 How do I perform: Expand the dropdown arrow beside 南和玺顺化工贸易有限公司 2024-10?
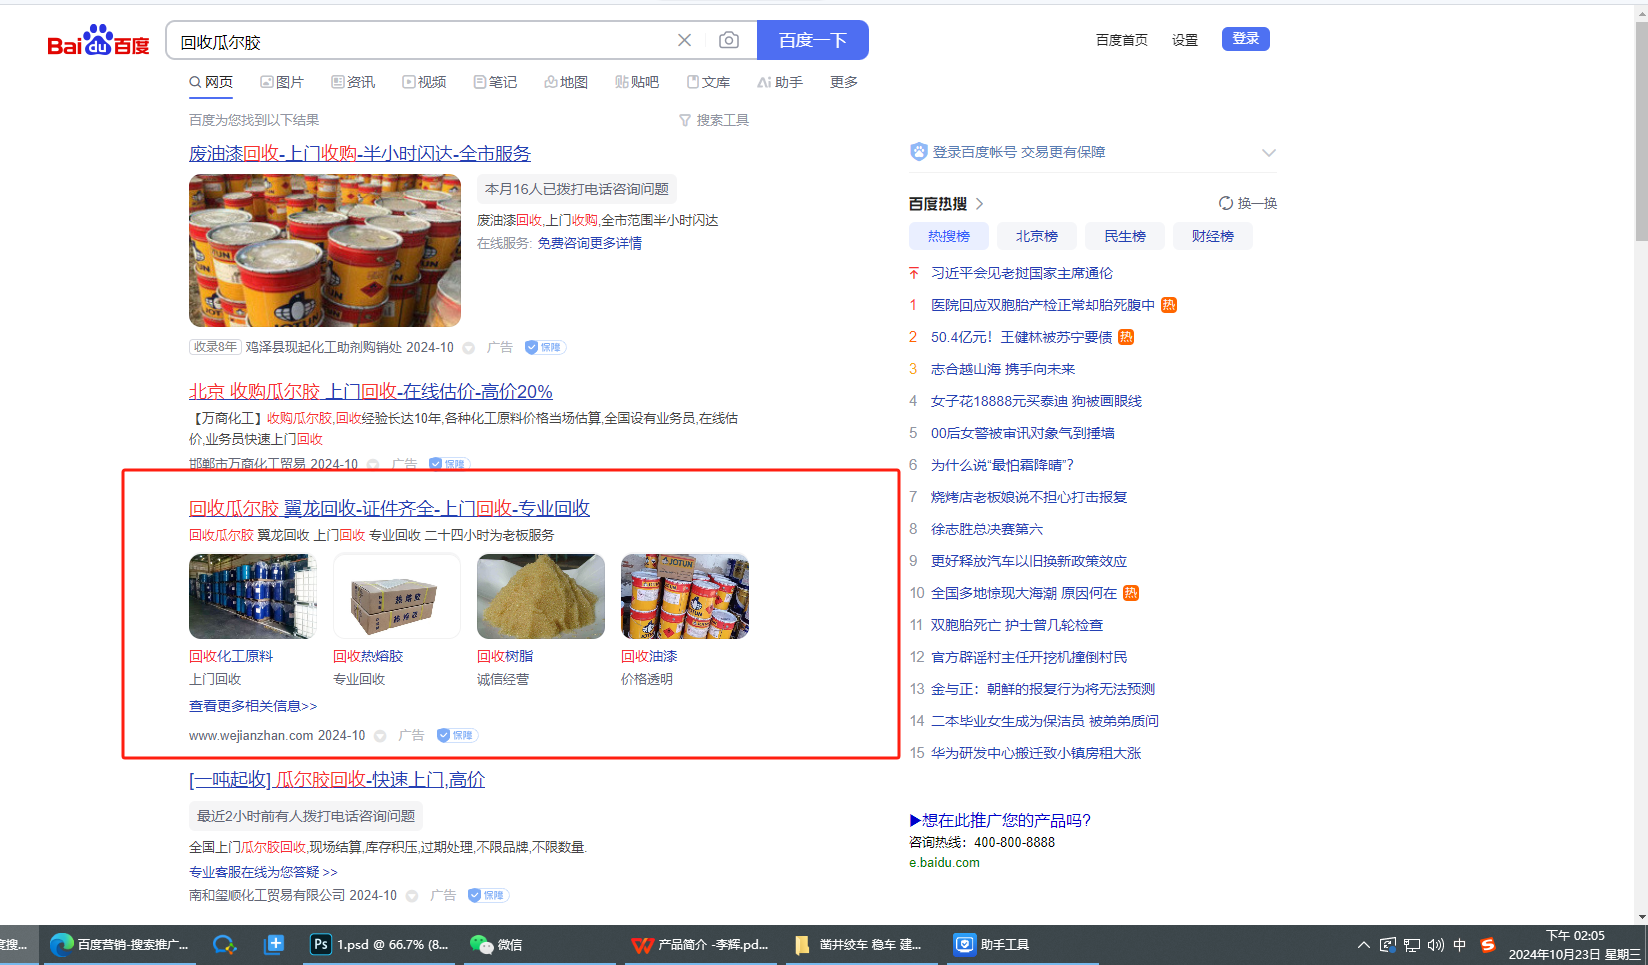click(412, 896)
